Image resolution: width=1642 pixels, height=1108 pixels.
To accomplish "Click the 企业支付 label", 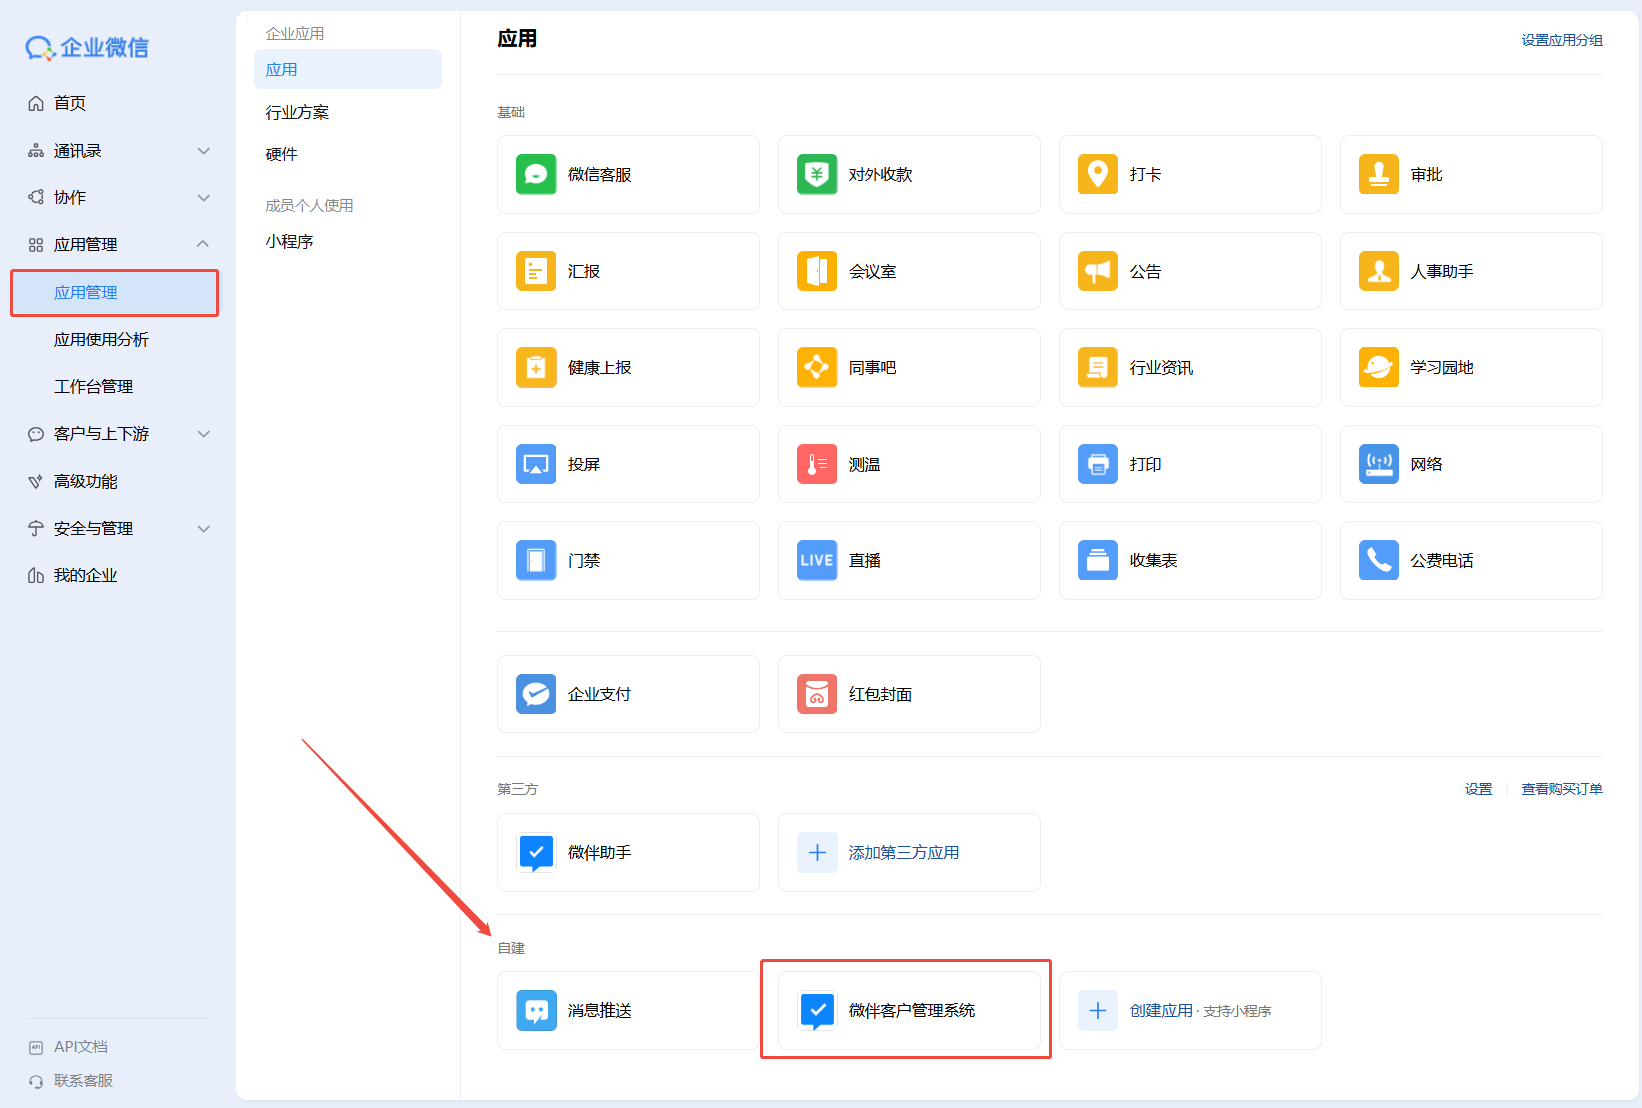I will (600, 694).
